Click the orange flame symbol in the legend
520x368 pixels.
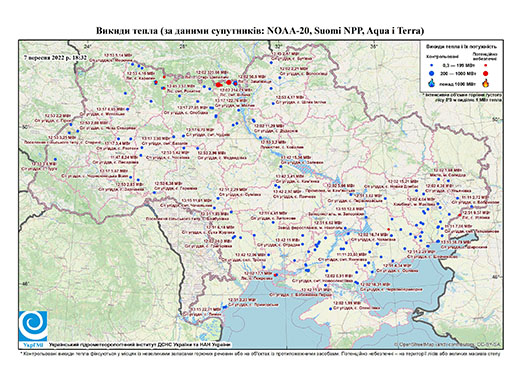485,83
